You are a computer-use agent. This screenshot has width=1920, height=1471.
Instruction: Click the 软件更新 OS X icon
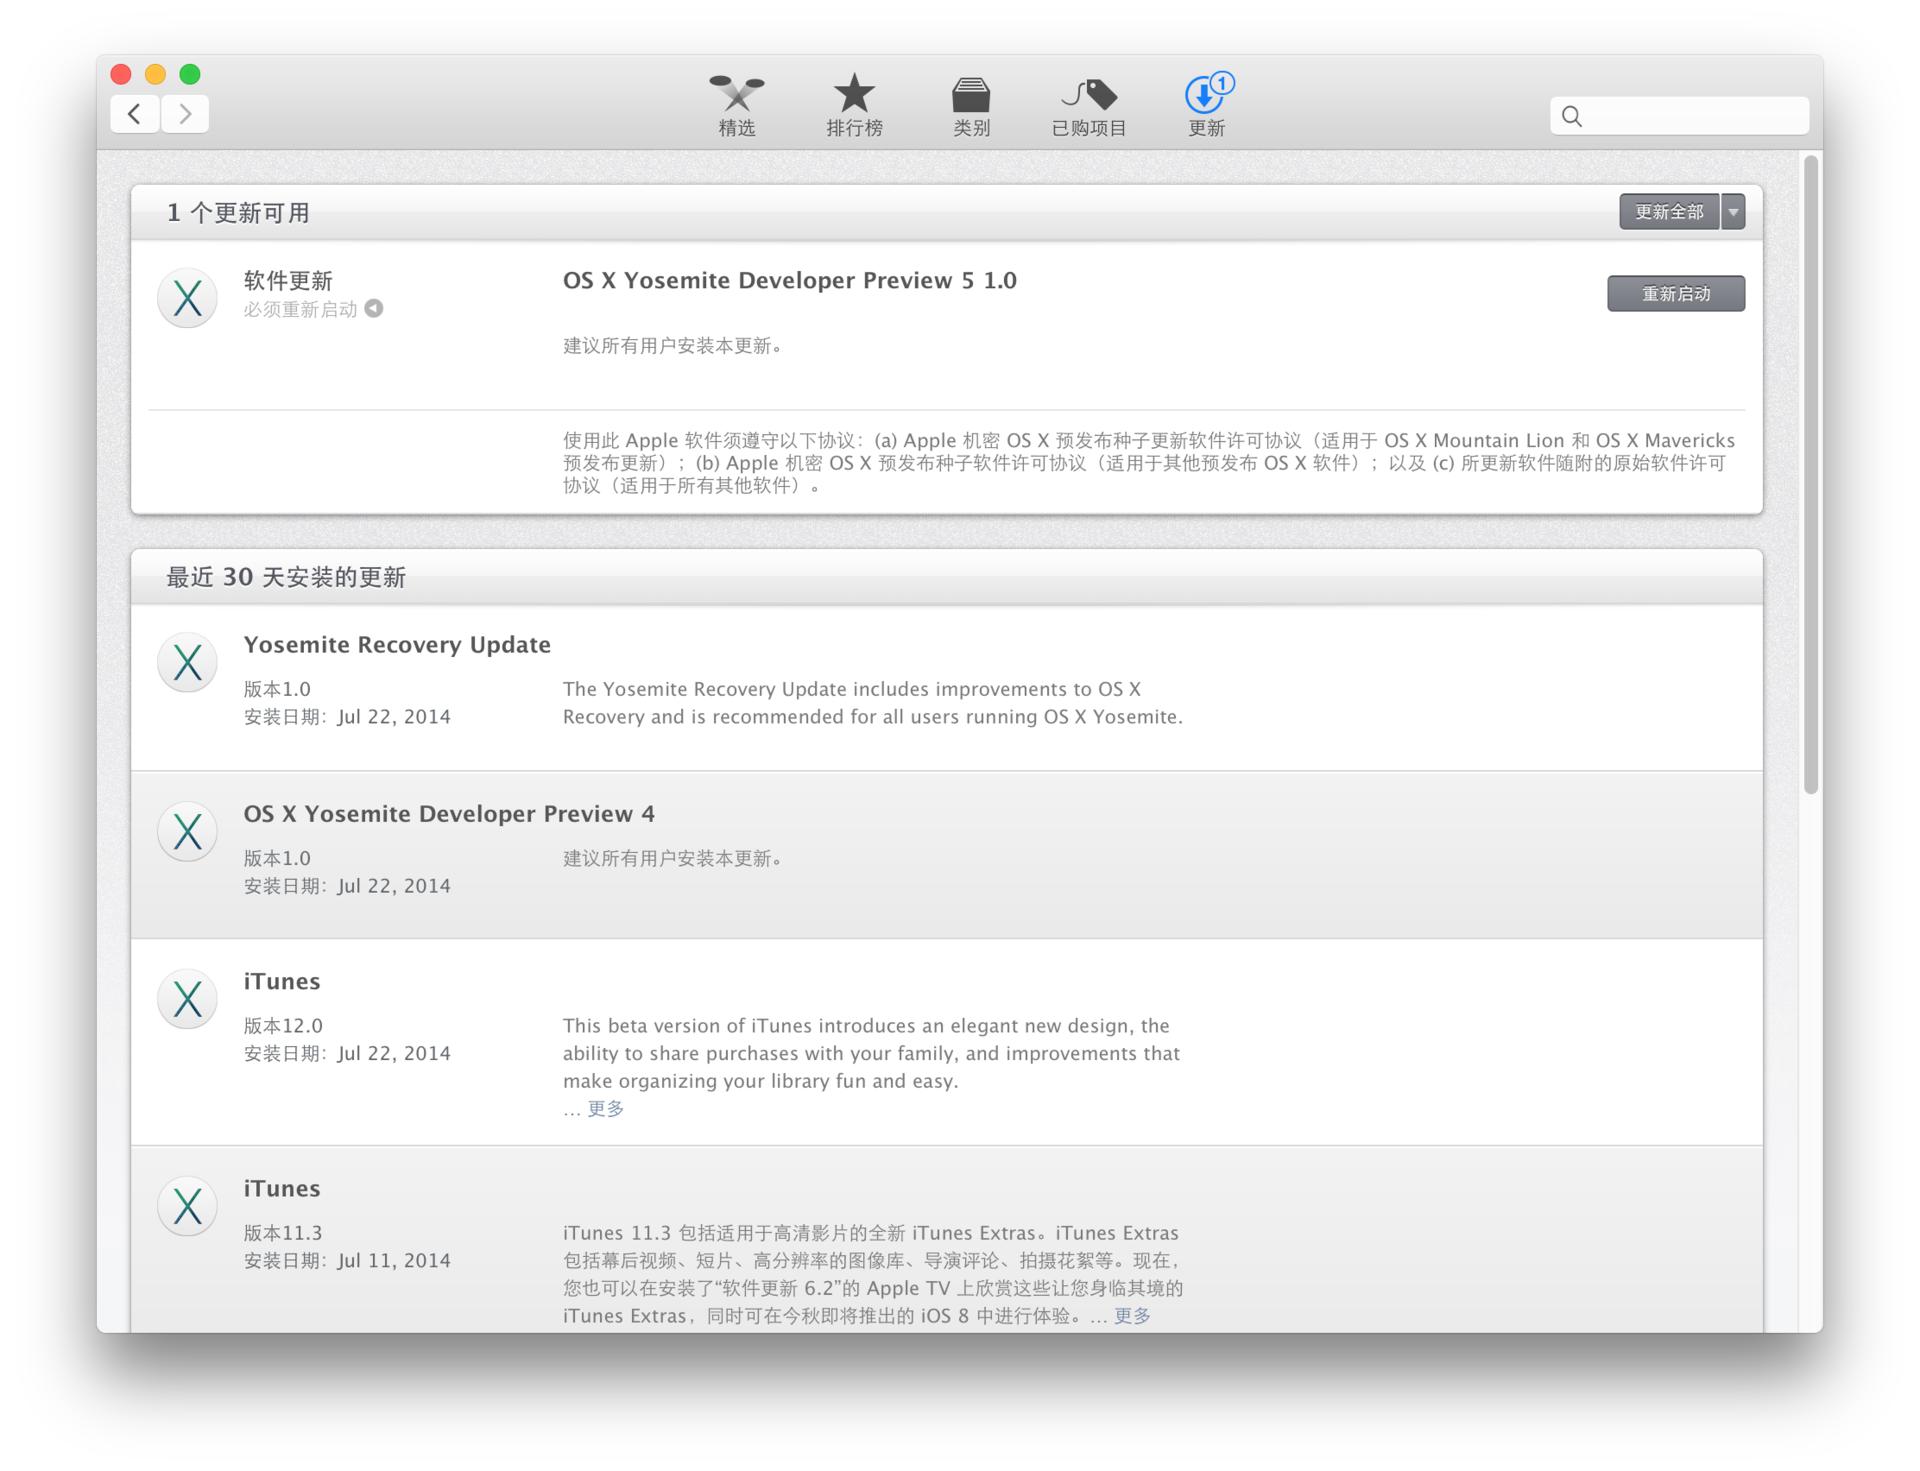(187, 298)
